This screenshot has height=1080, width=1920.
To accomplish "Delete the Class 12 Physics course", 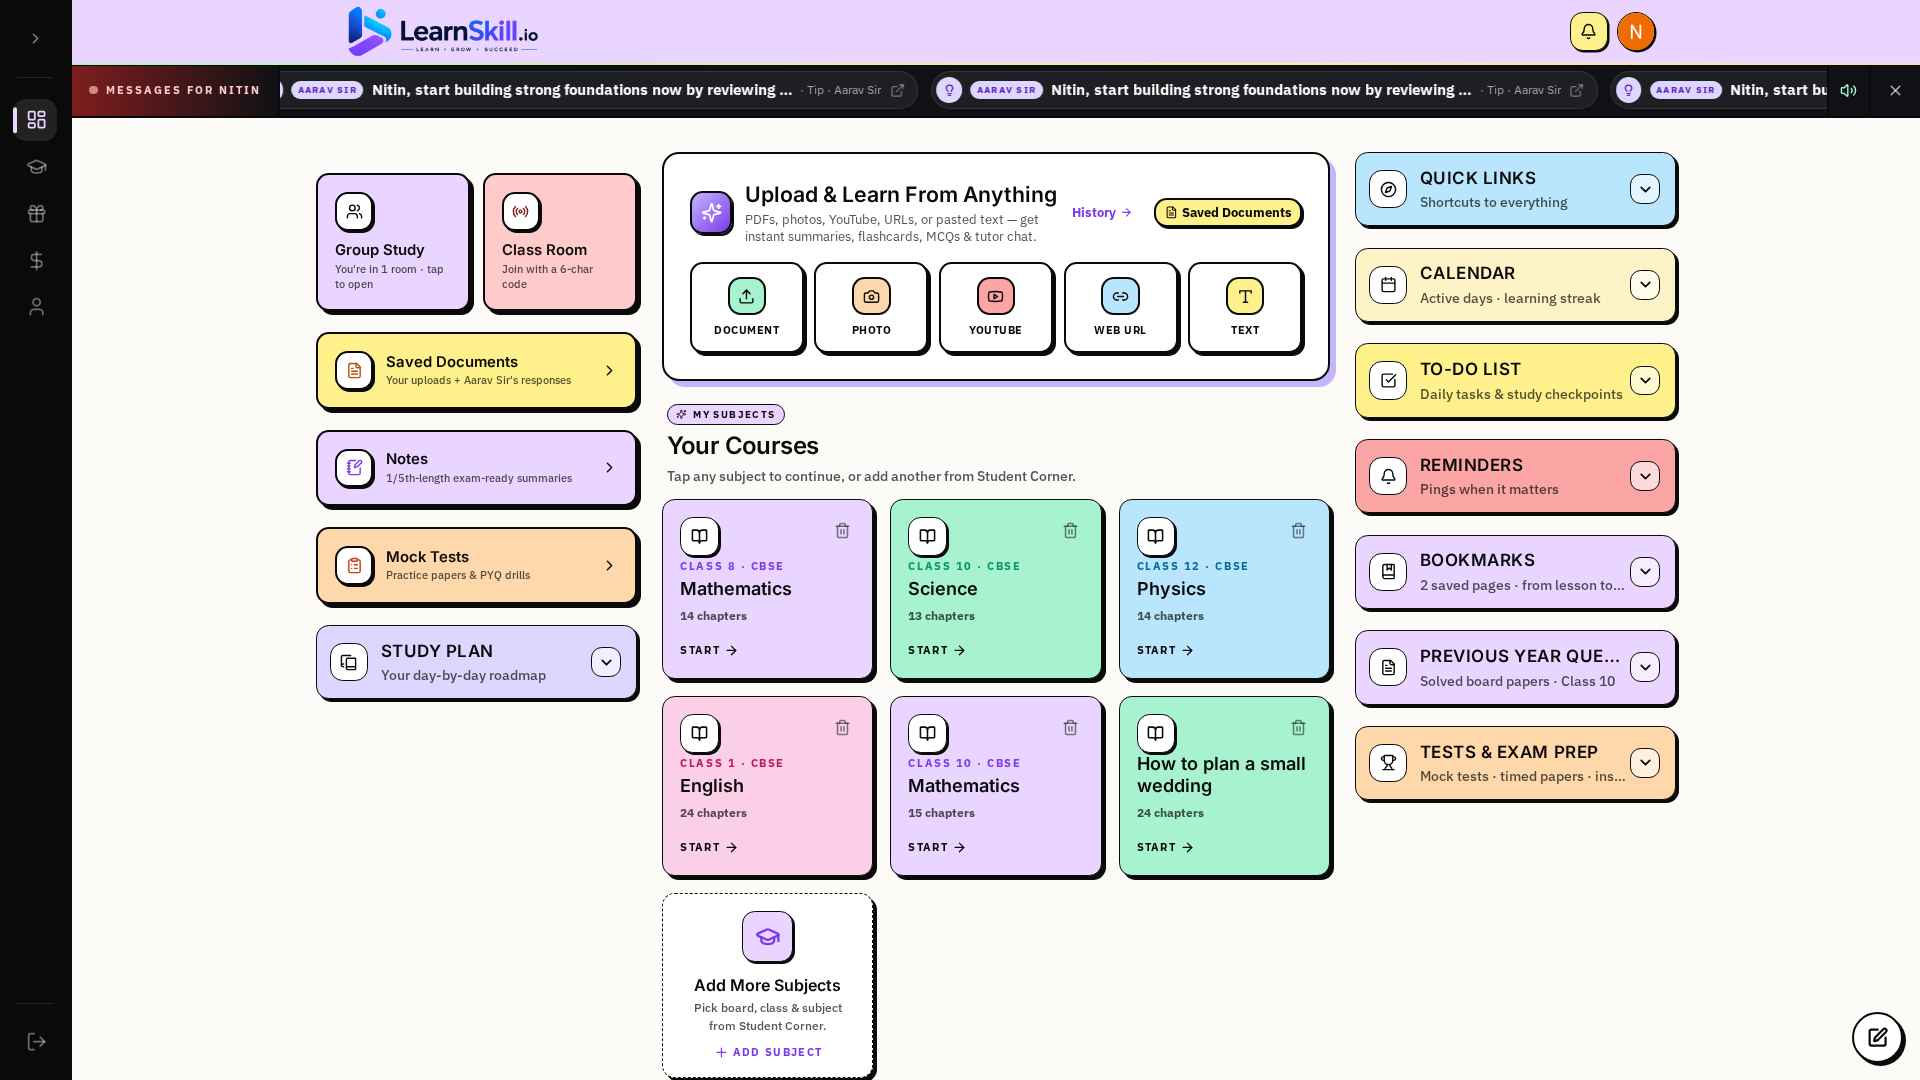I will [1298, 531].
